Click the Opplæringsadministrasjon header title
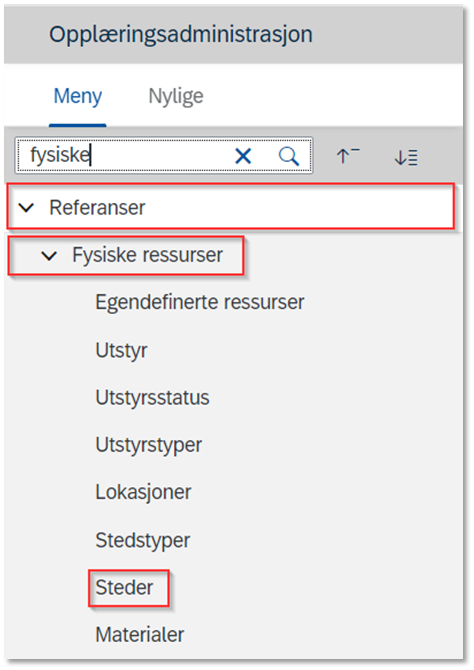Viewport: 474px width, 670px height. pyautogui.click(x=181, y=35)
